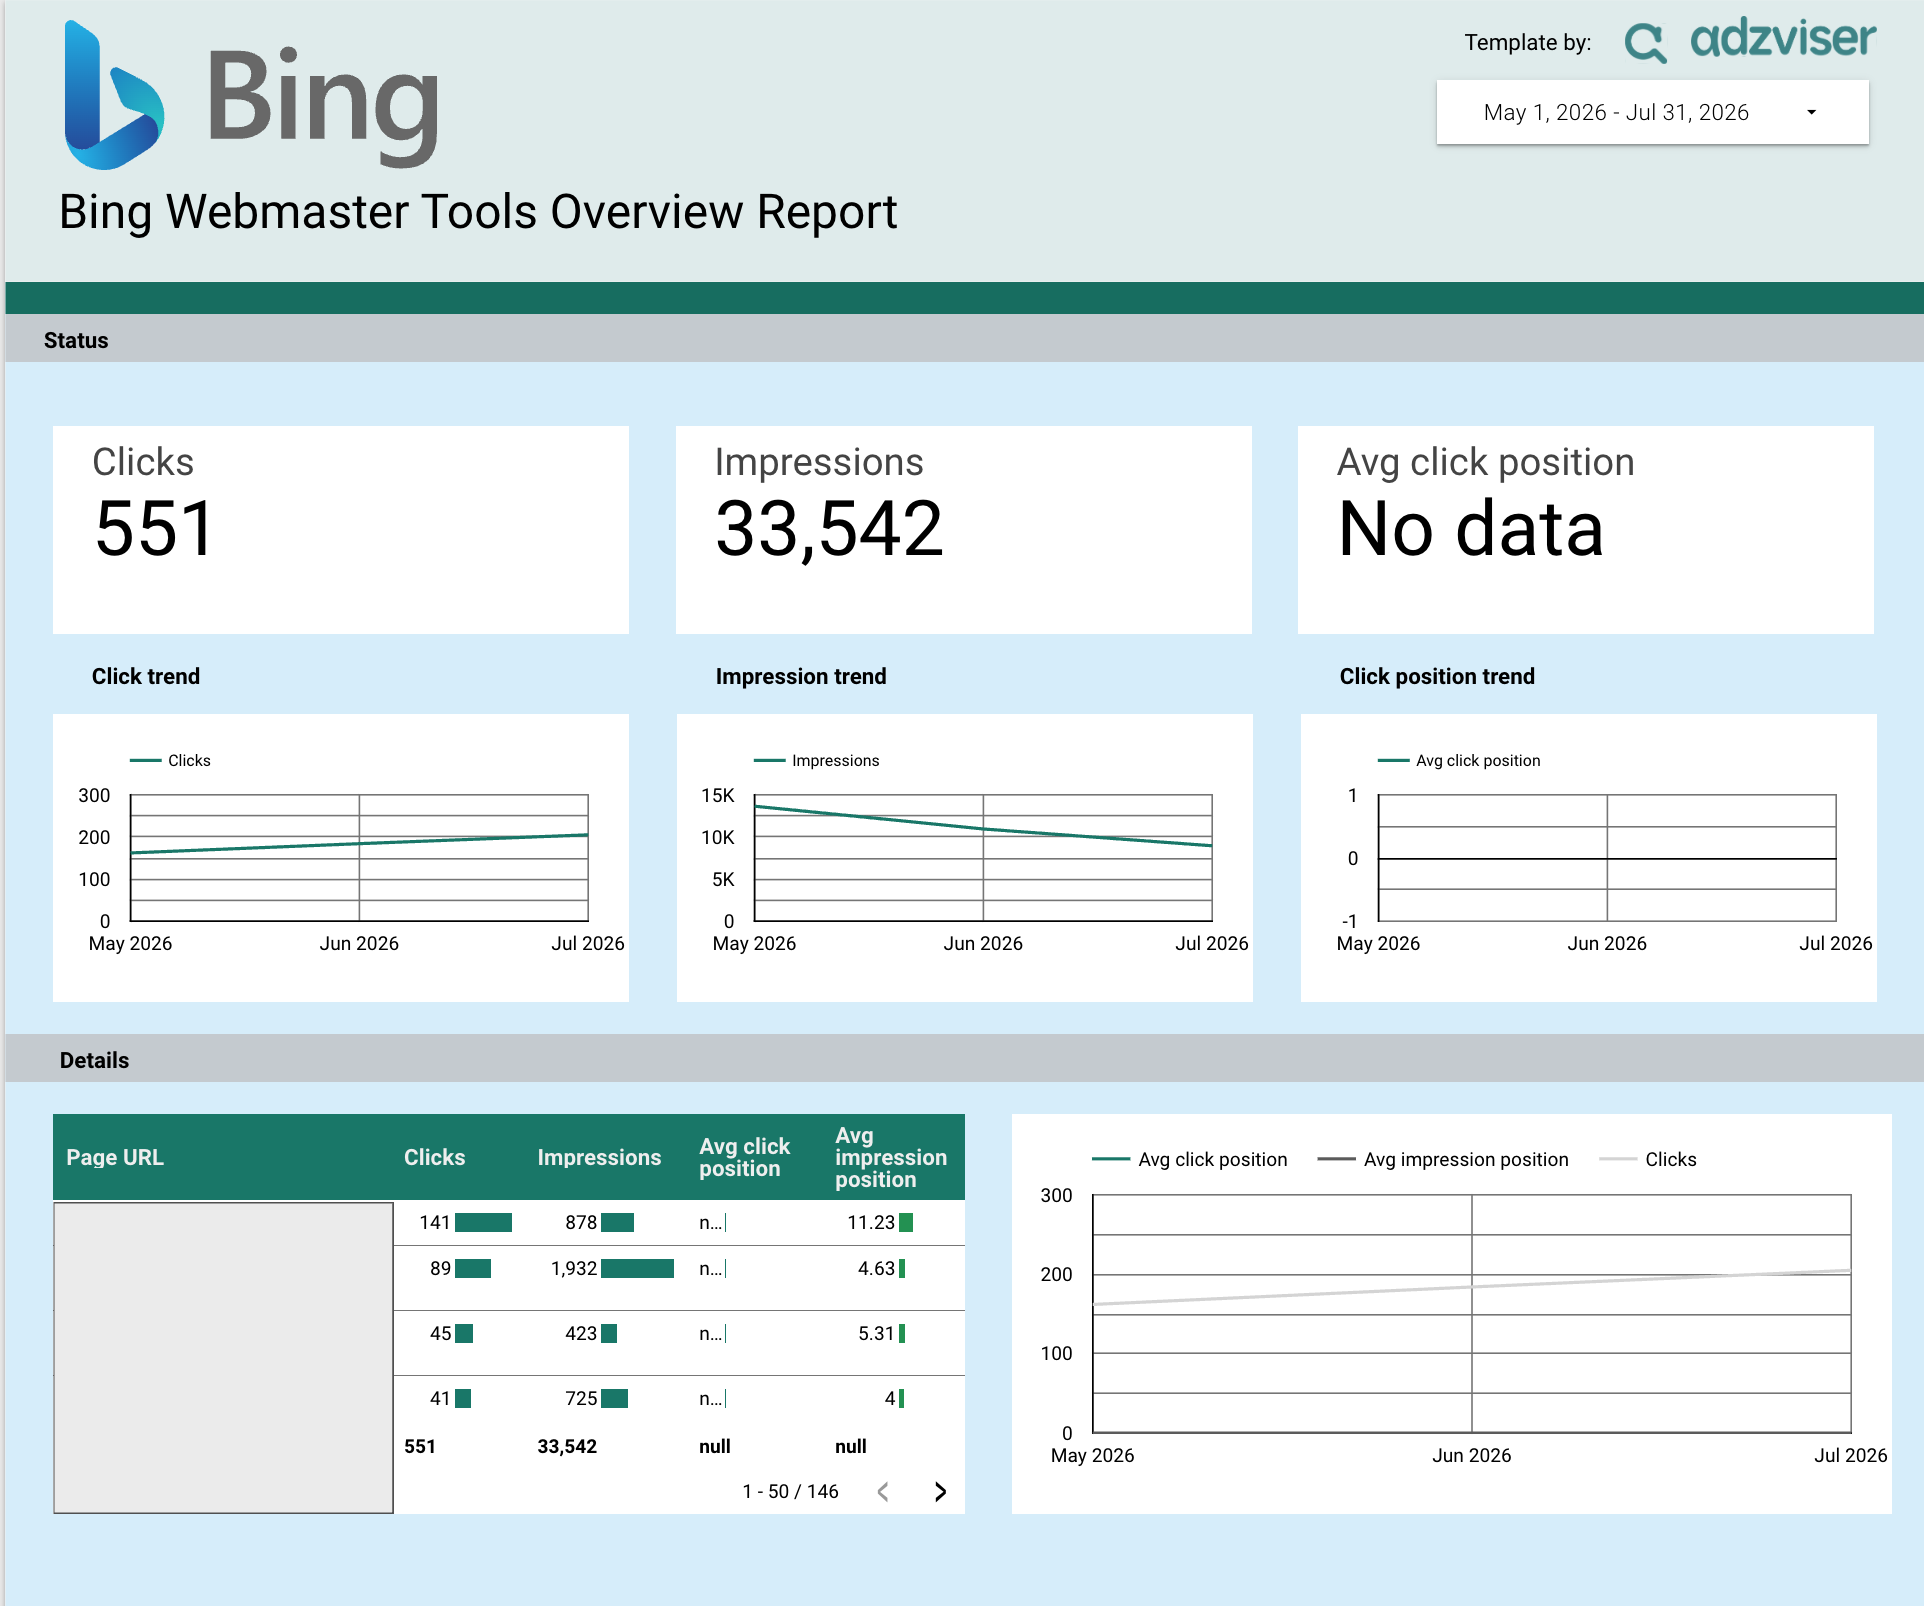Viewport: 1924px width, 1606px height.
Task: Sort by Avg impression position header
Action: (890, 1157)
